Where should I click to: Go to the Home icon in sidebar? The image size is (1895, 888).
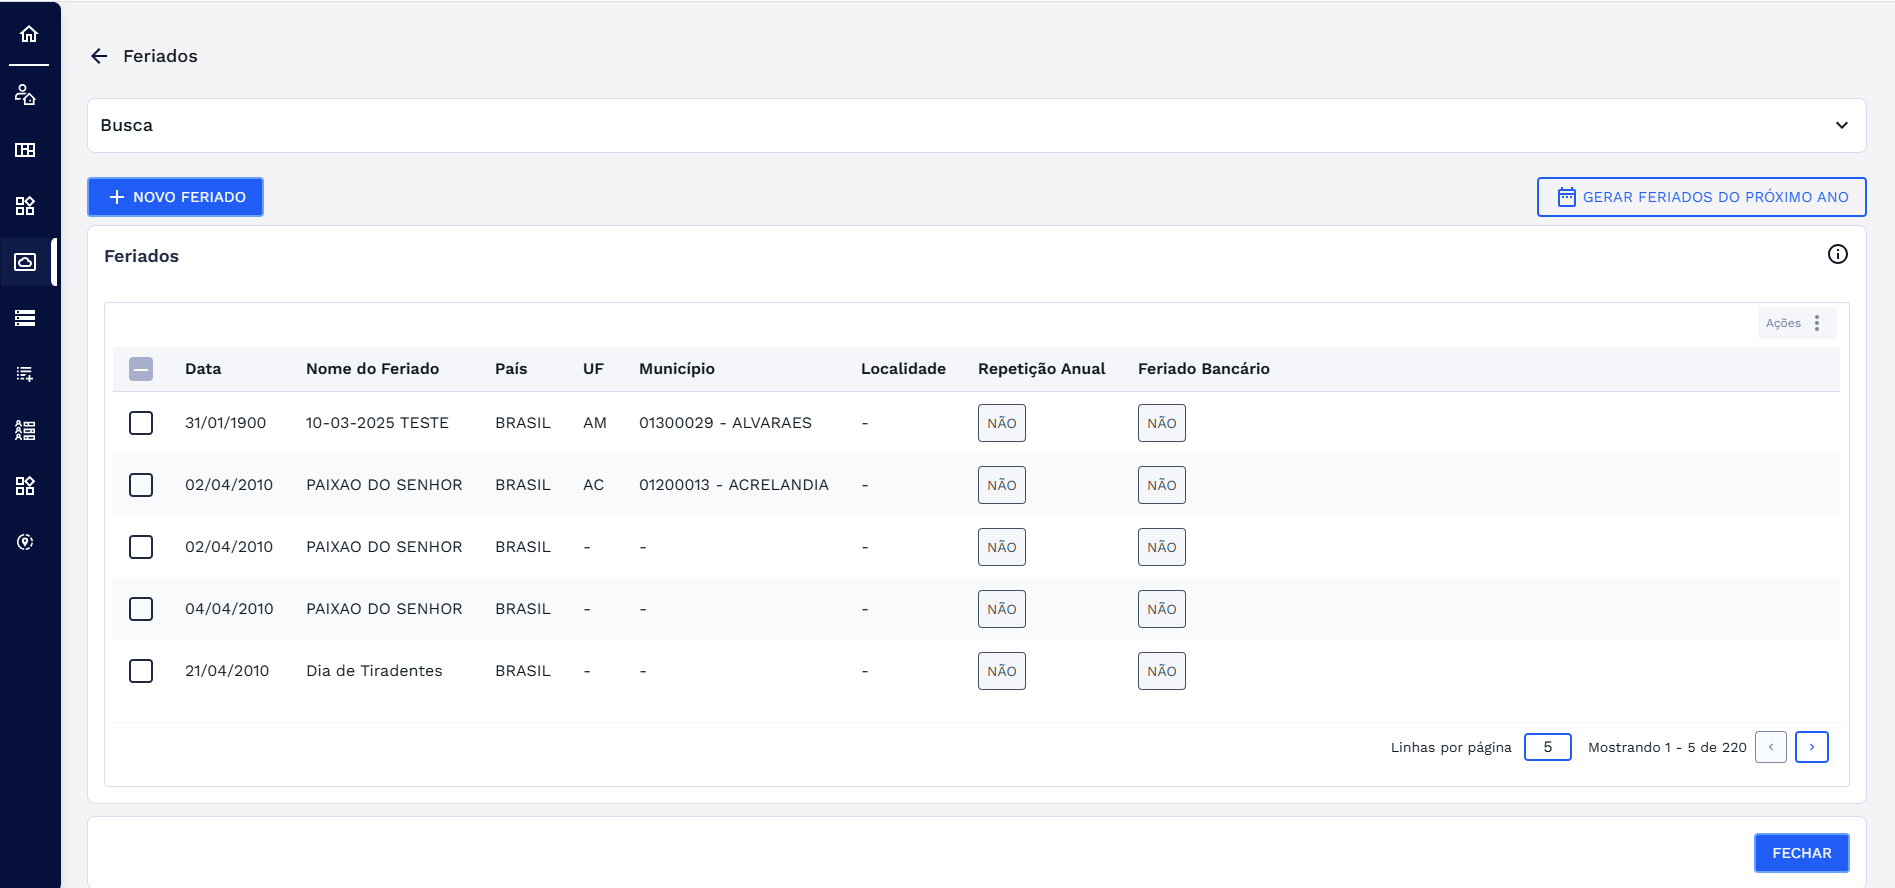coord(29,34)
